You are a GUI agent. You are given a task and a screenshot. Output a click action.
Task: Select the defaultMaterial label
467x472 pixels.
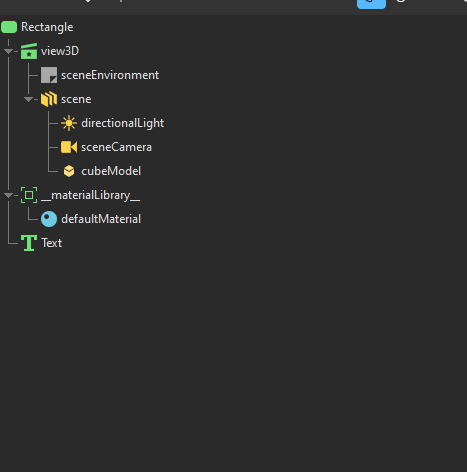[x=101, y=219]
